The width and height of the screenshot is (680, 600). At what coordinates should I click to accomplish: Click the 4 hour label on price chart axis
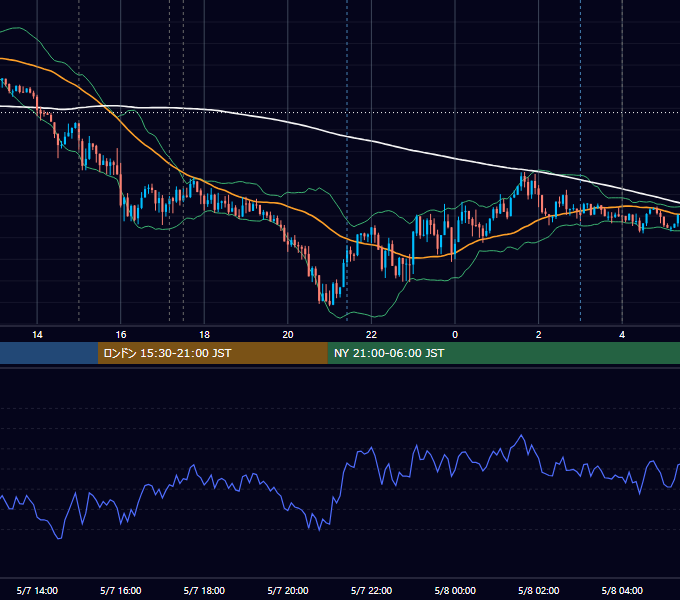click(622, 335)
